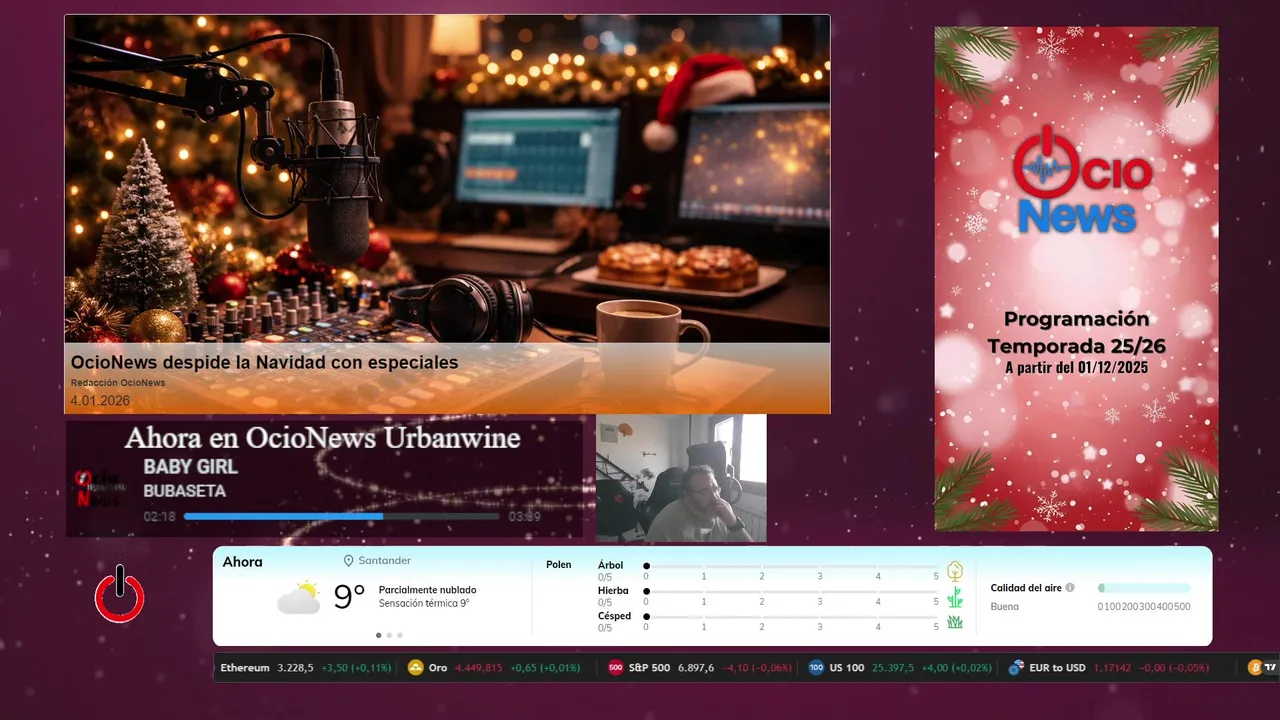
Task: Click the +4,00 (+0,02%) US 100 change
Action: tap(957, 667)
